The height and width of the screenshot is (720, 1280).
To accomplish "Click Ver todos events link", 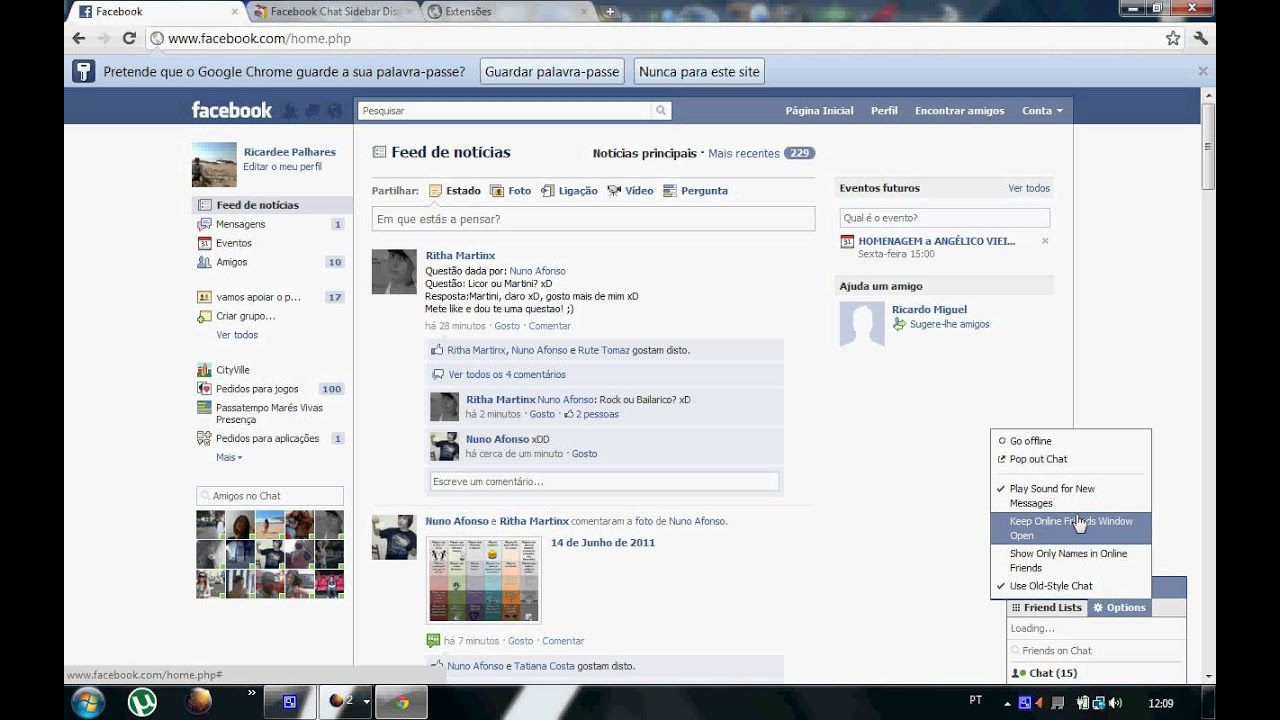I will coord(1029,188).
